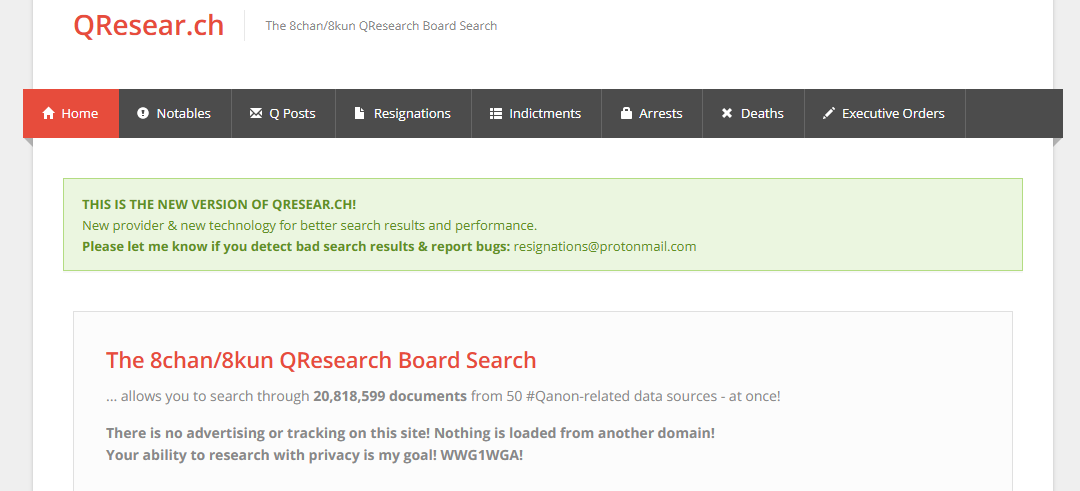This screenshot has height=491, width=1080.
Task: Click the QResear.ch site logo
Action: click(149, 25)
